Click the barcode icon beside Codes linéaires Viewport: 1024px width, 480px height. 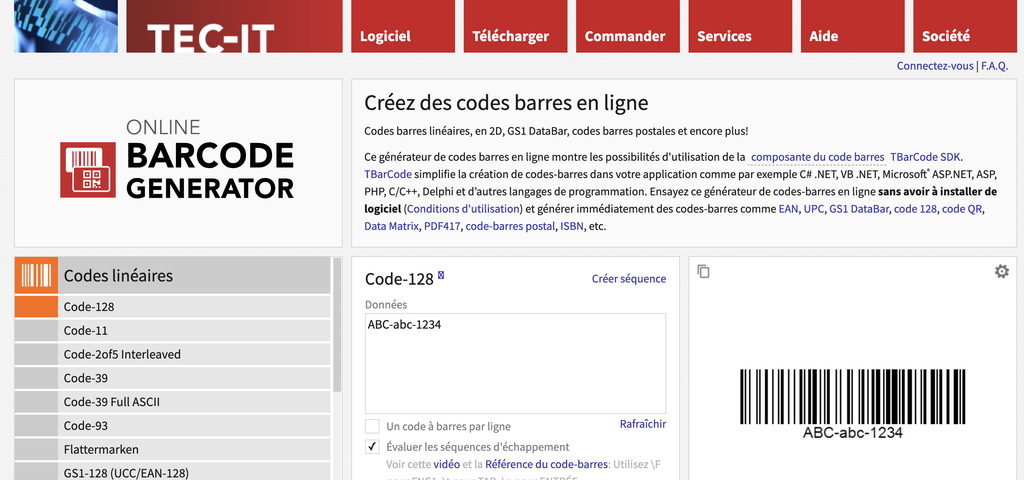(36, 275)
